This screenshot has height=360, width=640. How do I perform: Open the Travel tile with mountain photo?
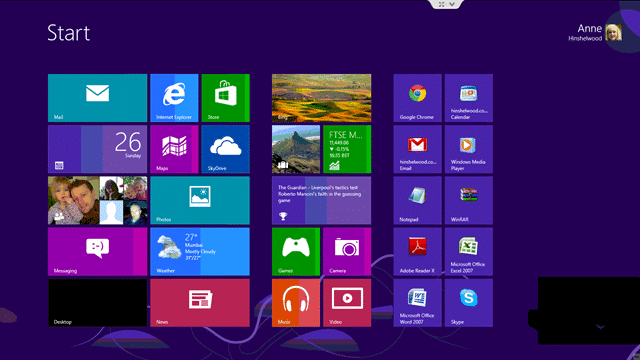[296, 149]
